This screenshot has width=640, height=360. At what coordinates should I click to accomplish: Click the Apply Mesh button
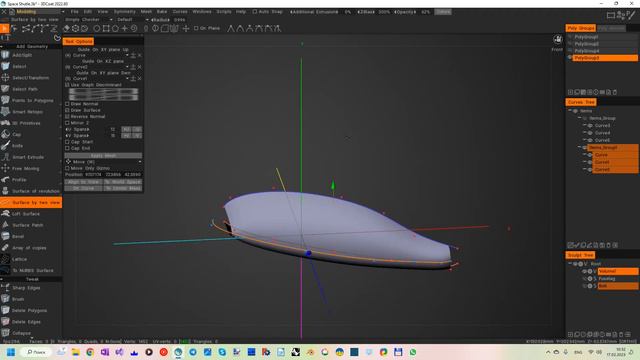103,156
